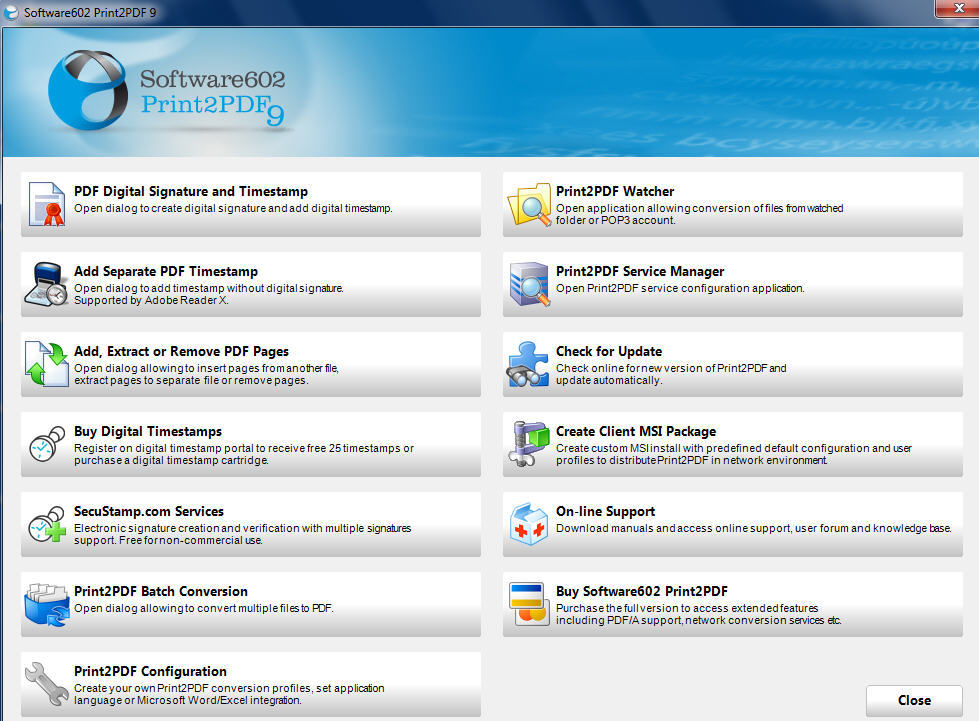
Task: Click the SecuStamp.com Services icon
Action: [x=46, y=524]
